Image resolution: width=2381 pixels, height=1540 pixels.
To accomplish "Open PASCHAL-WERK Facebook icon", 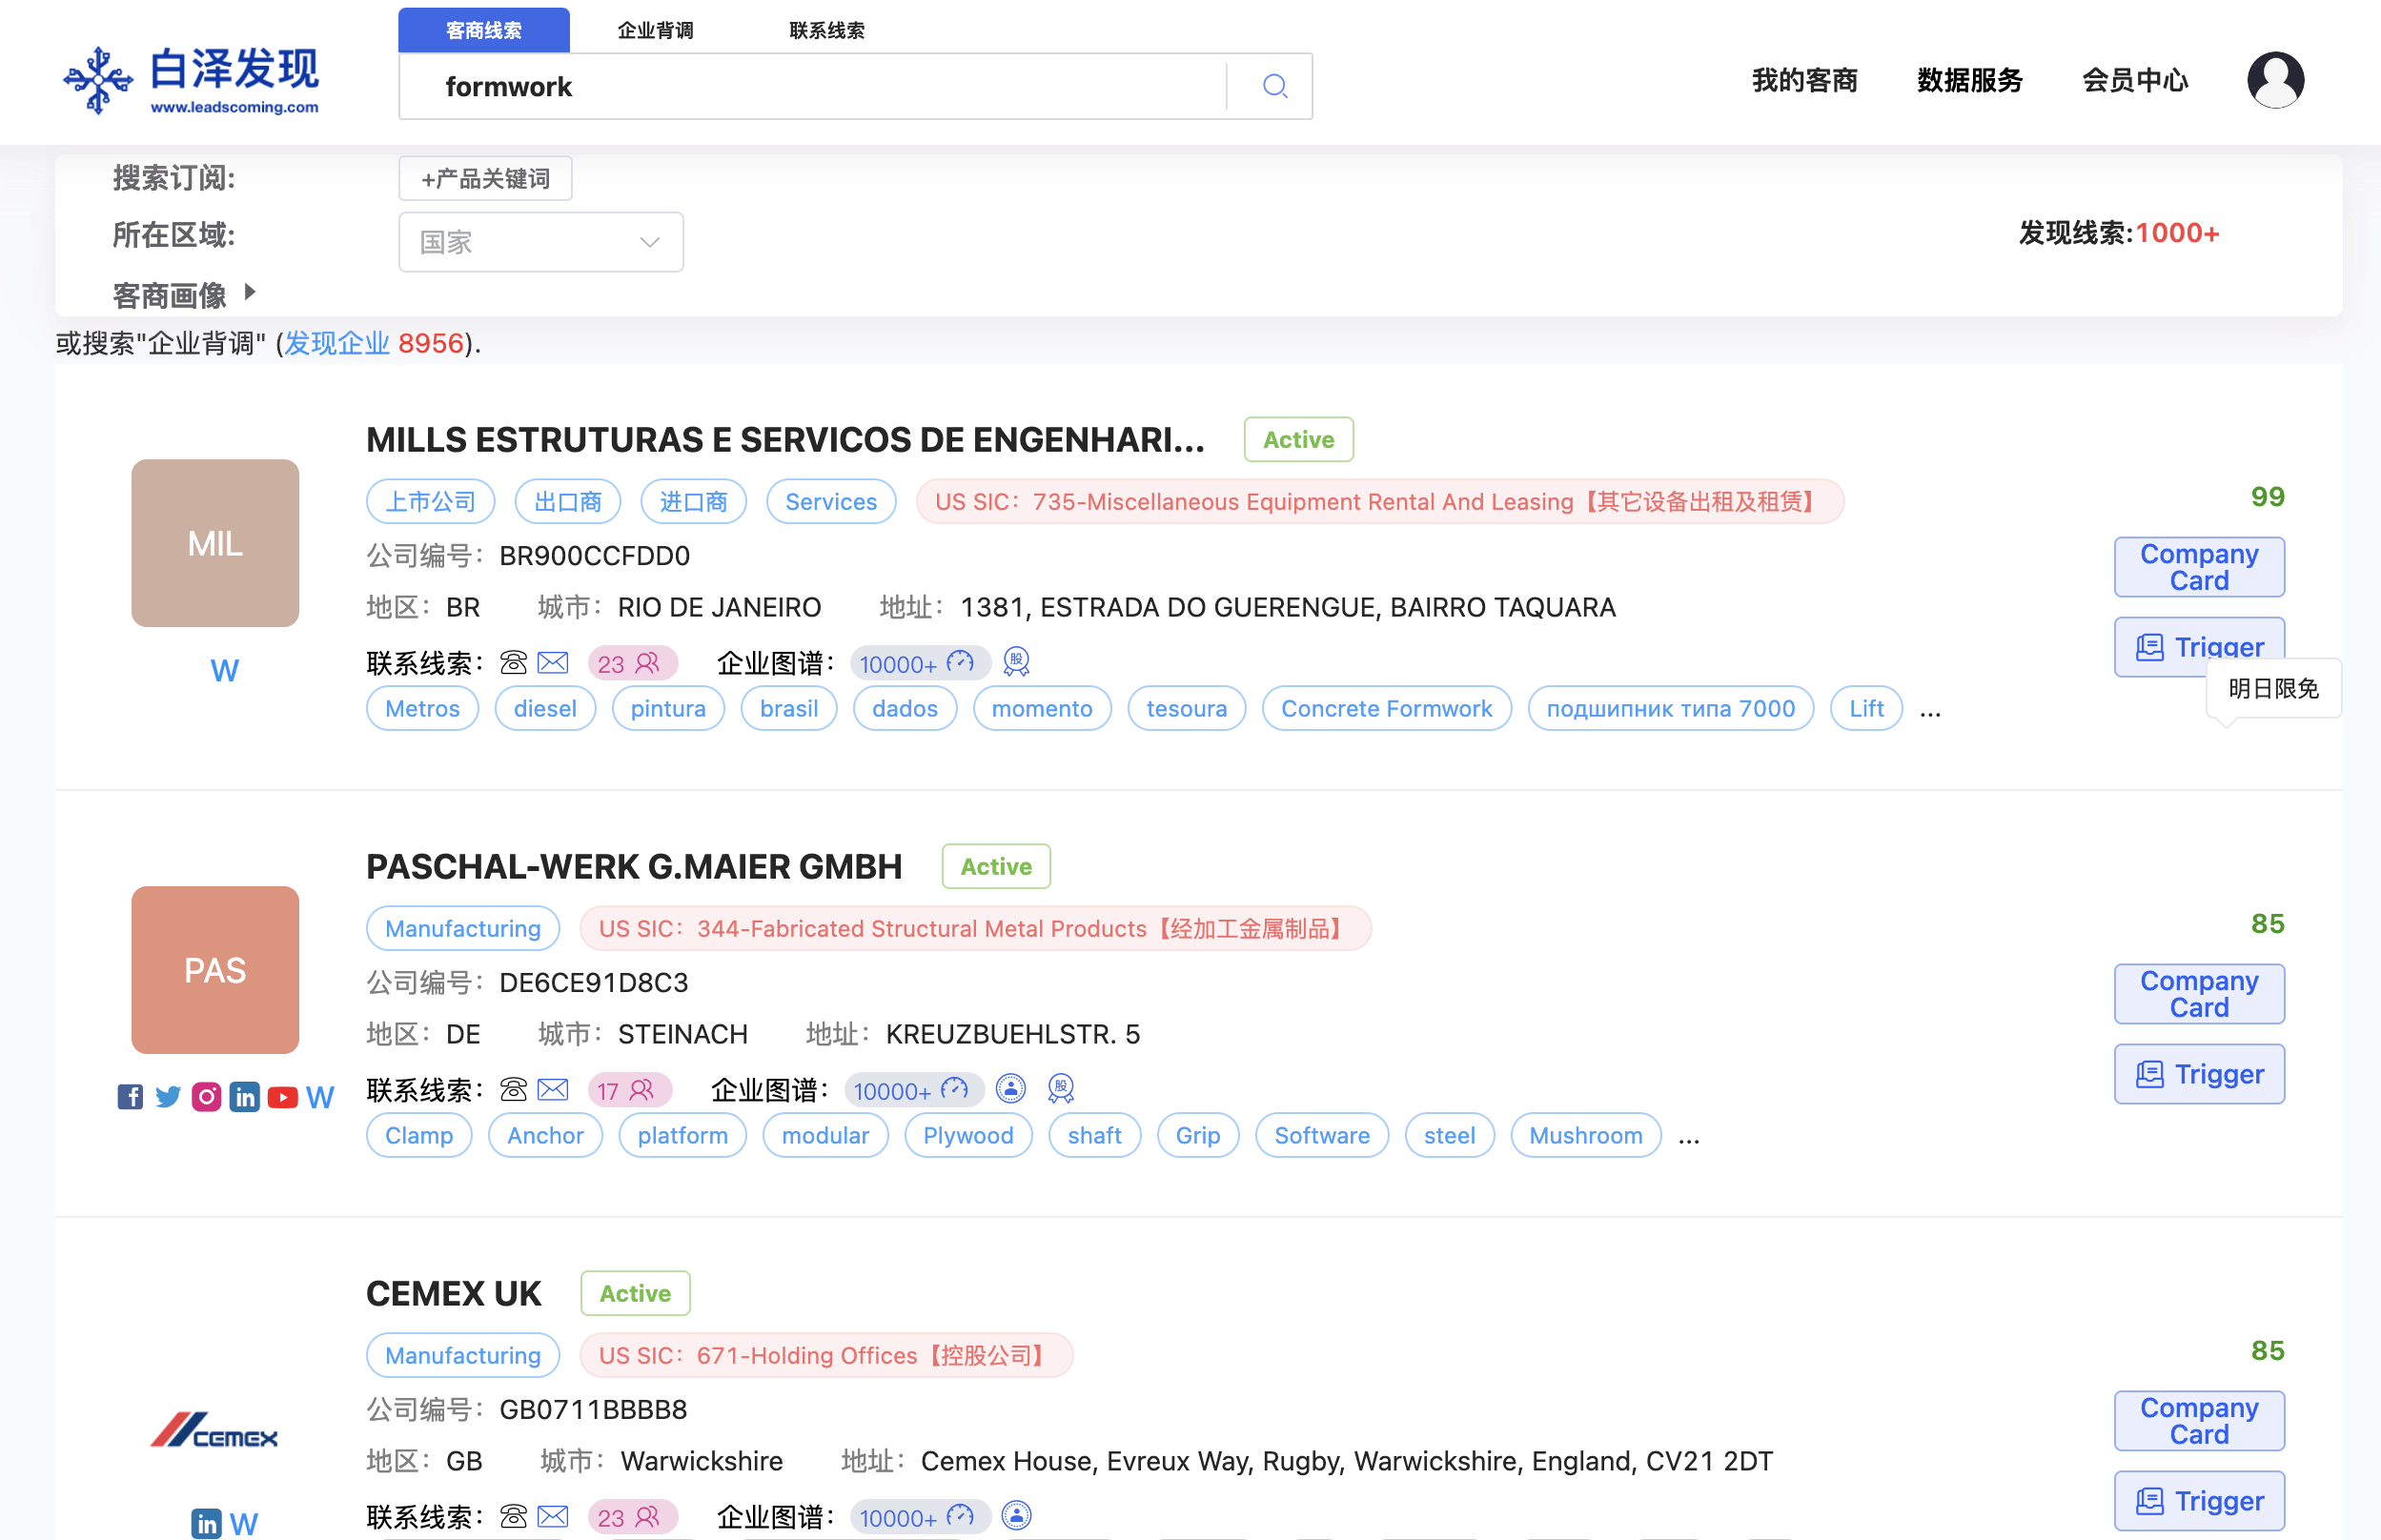I will click(x=130, y=1097).
